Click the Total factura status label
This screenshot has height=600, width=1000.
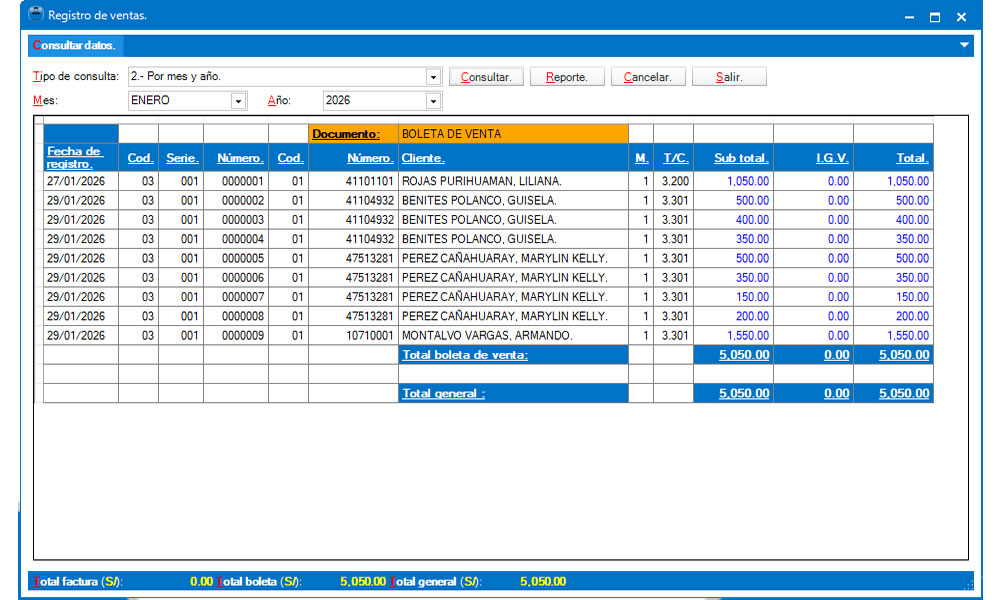(x=78, y=582)
